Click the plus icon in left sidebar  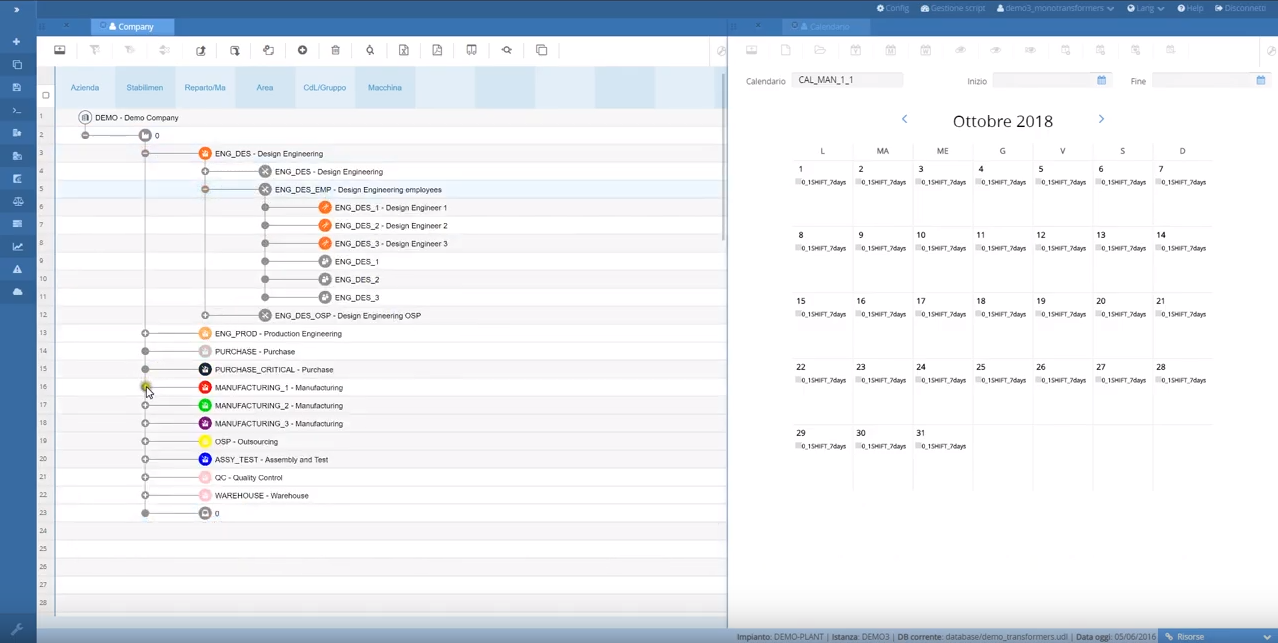[17, 42]
